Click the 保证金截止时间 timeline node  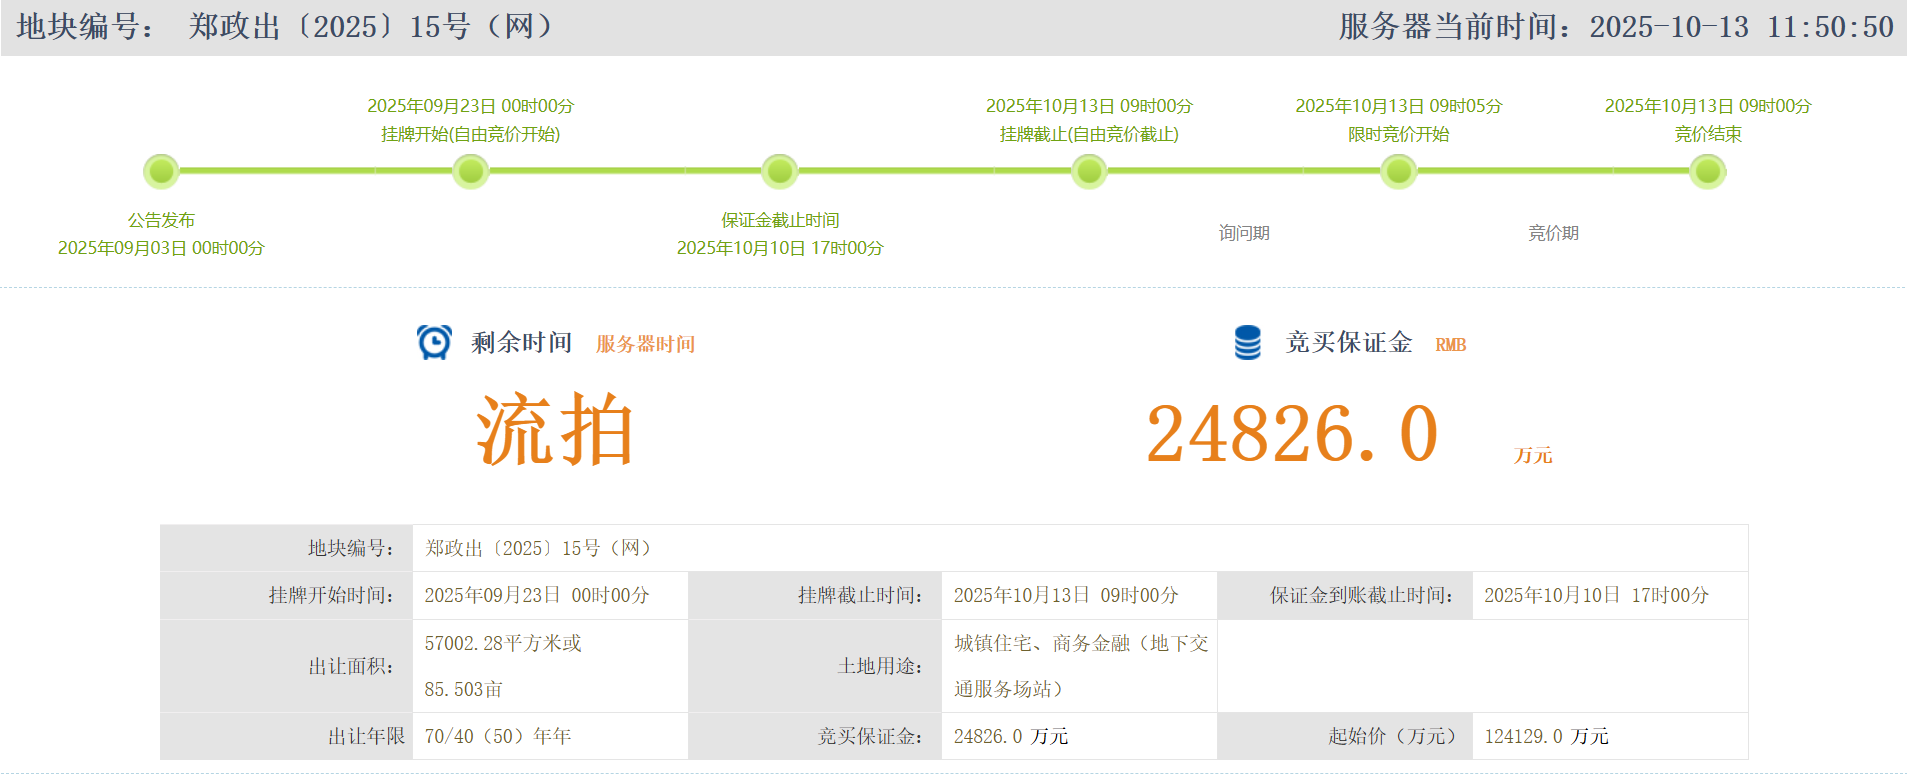point(779,172)
